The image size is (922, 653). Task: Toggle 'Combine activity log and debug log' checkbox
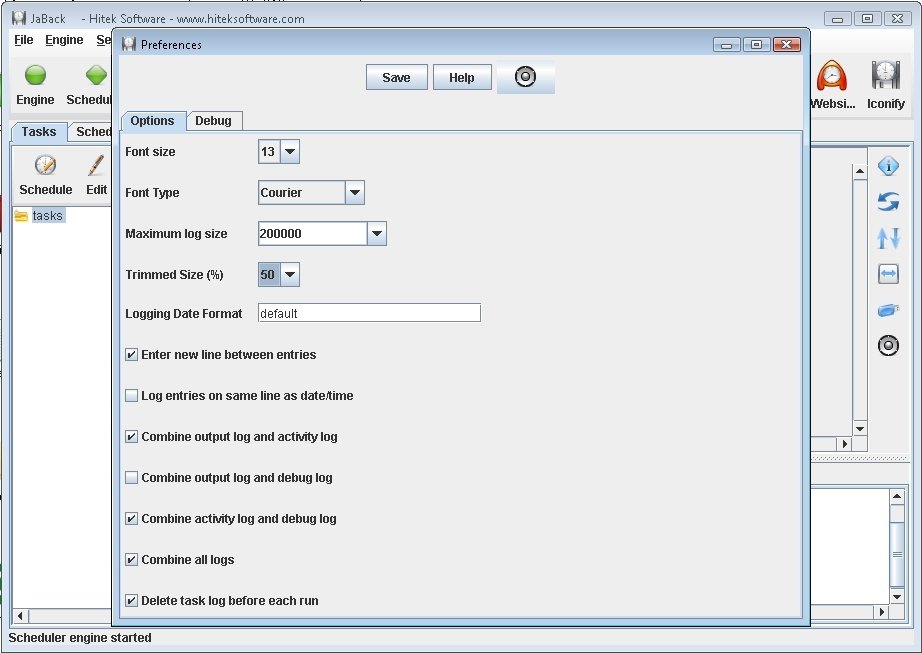pos(132,518)
